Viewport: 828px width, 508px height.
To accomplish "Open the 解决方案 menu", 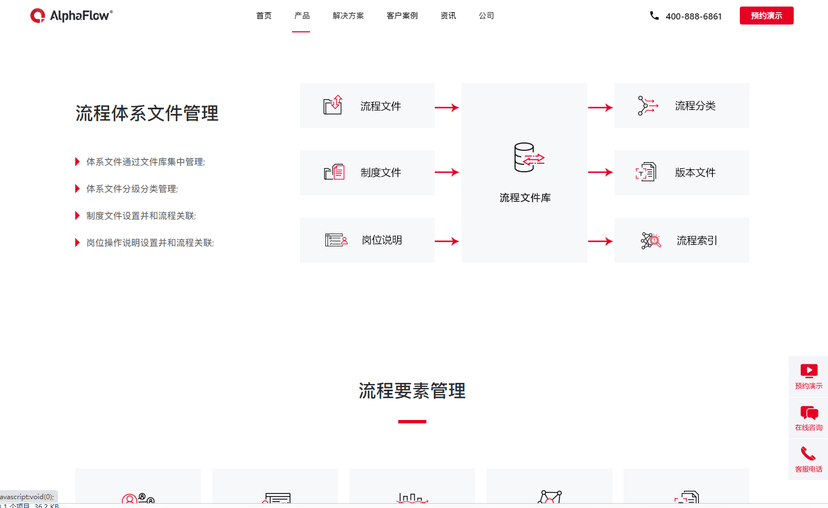I will click(x=348, y=16).
